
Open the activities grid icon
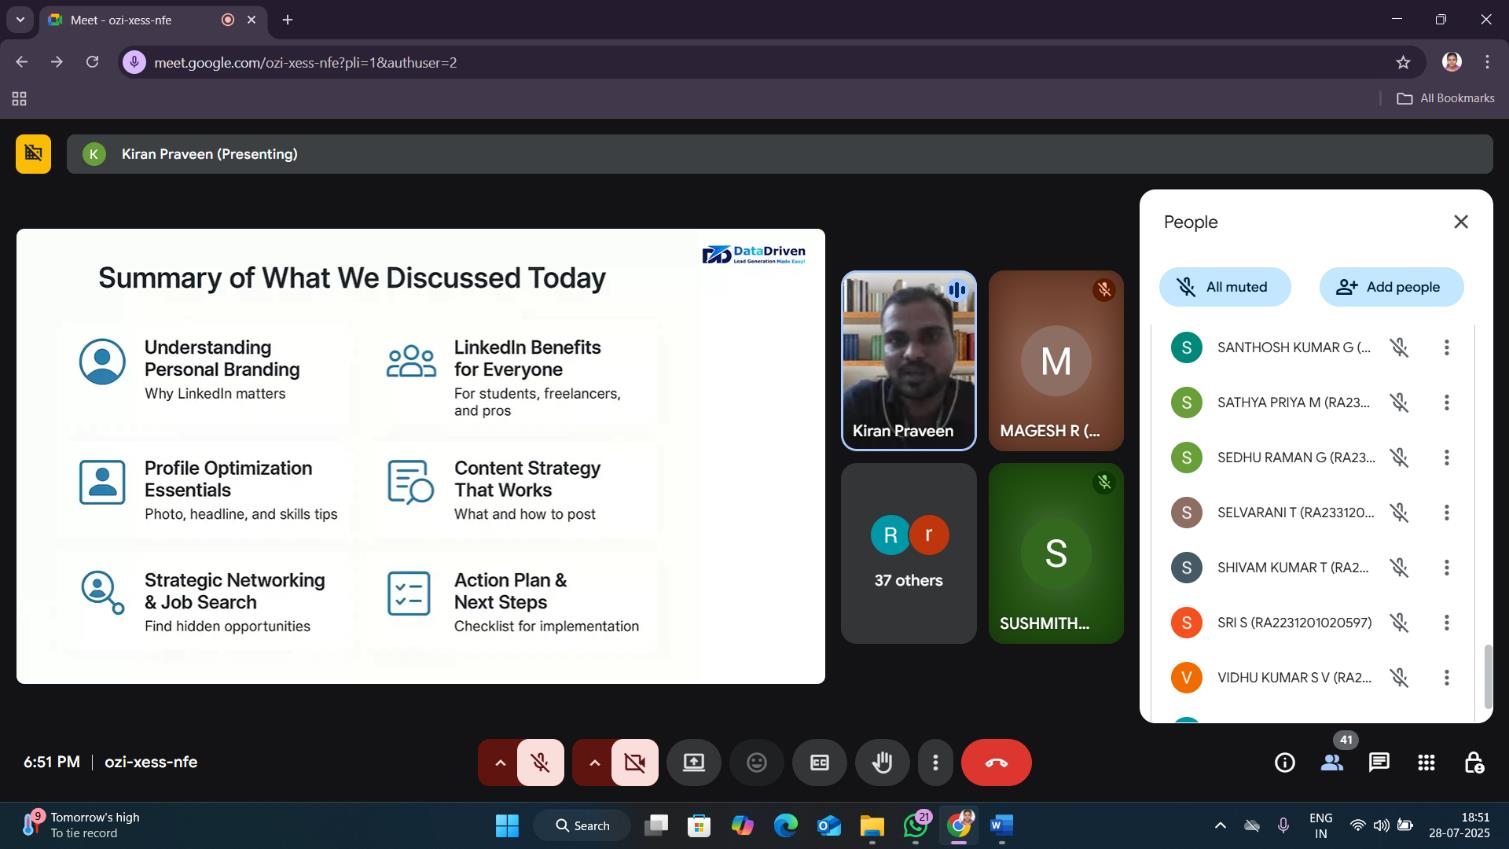1426,763
